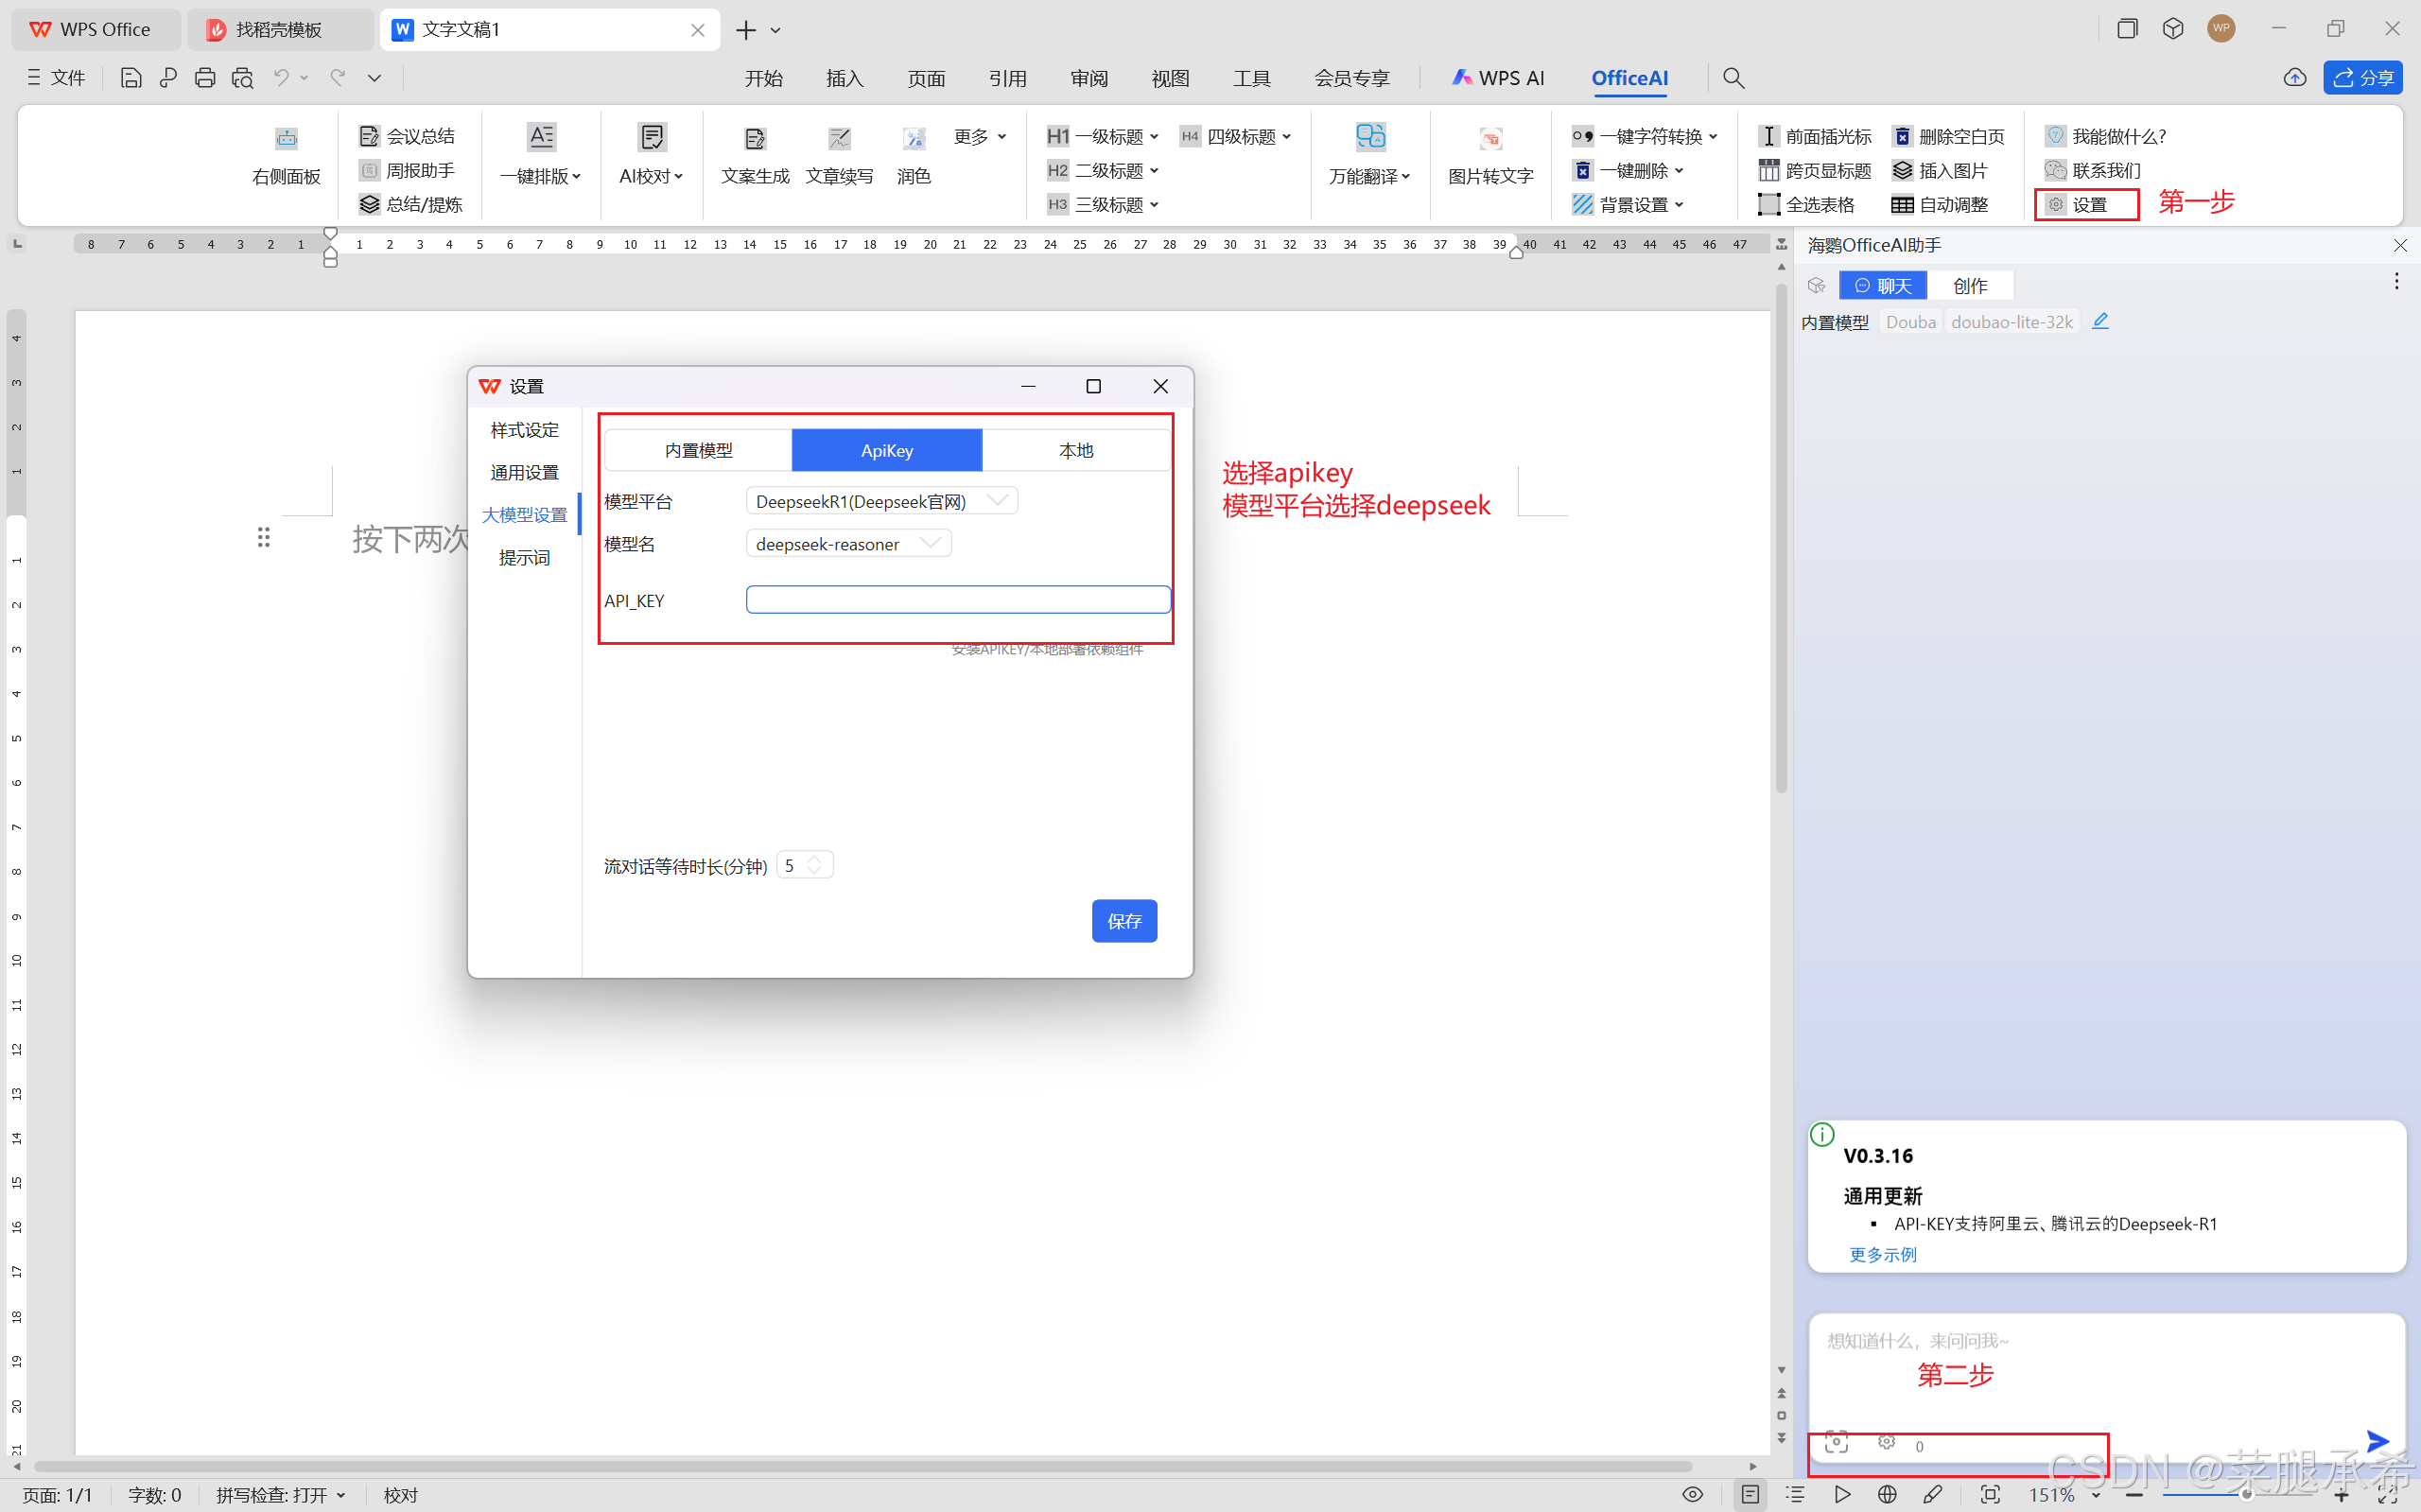Click the 文章续写 continue writing icon
This screenshot has width=2421, height=1512.
pos(839,139)
